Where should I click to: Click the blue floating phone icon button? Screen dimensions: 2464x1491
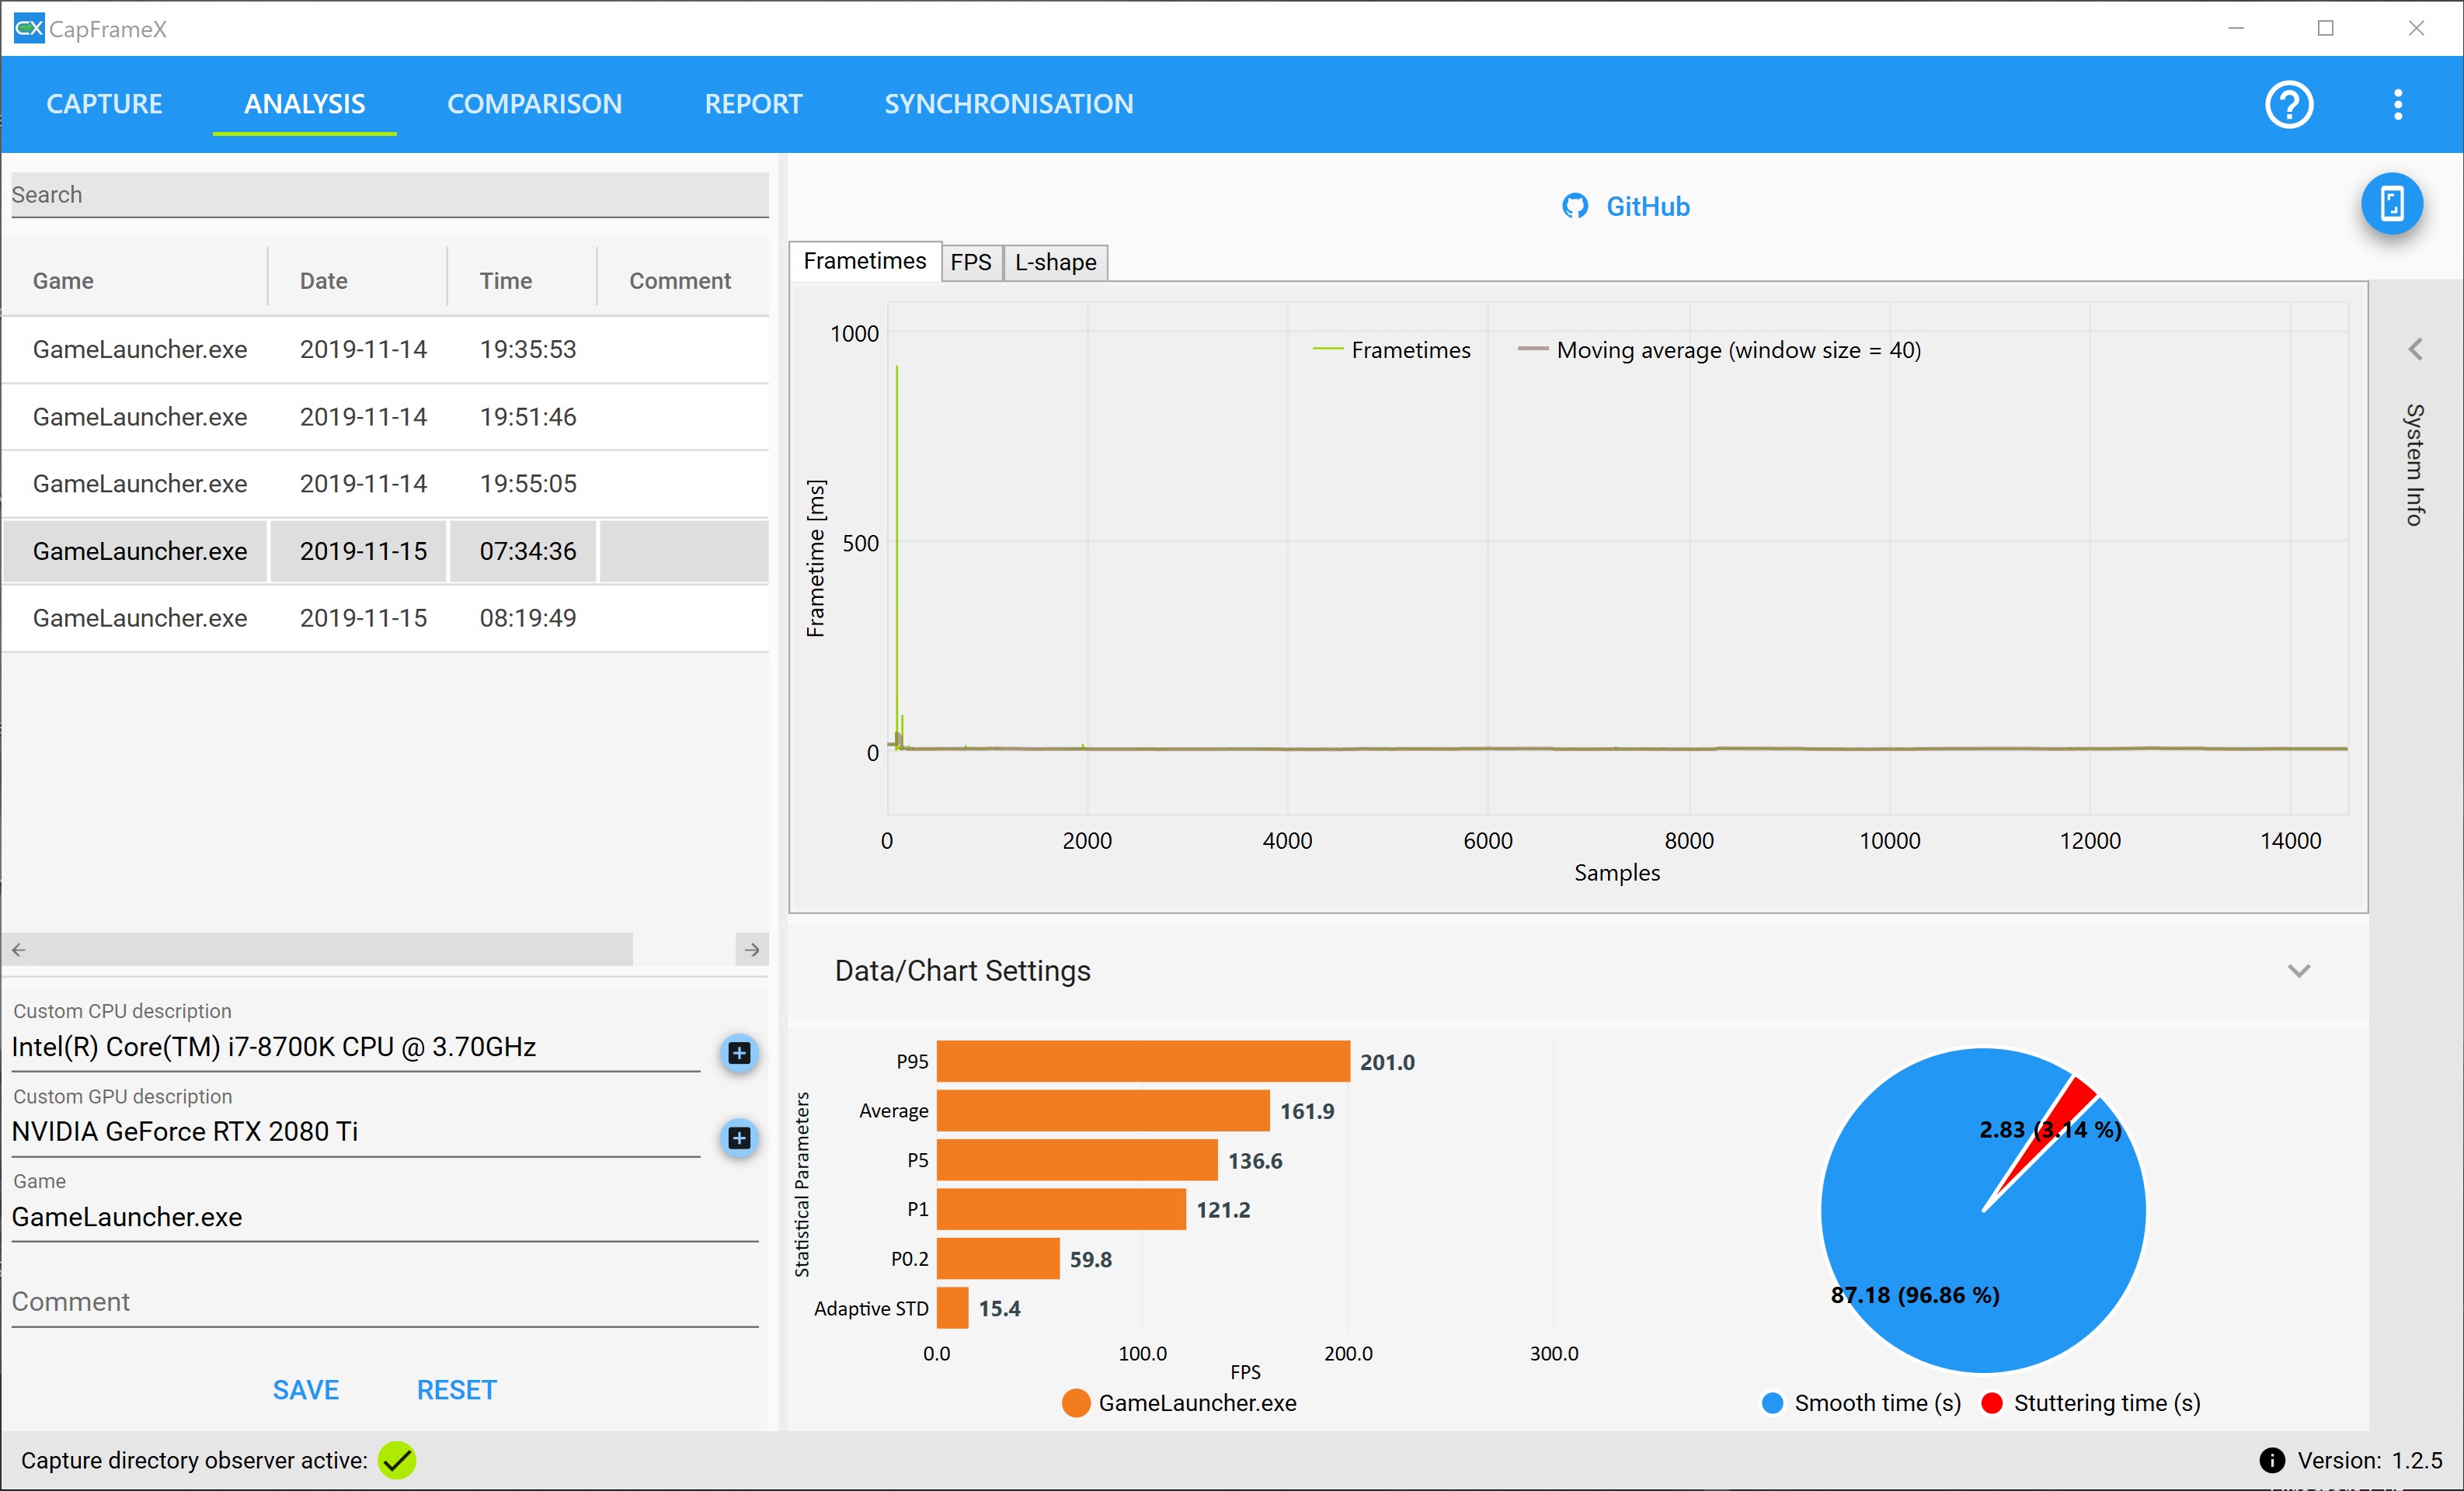(2391, 204)
